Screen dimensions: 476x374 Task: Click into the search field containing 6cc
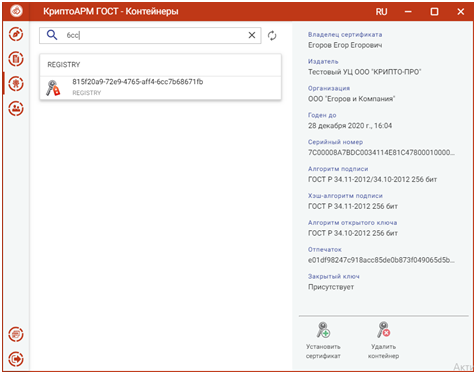[150, 35]
